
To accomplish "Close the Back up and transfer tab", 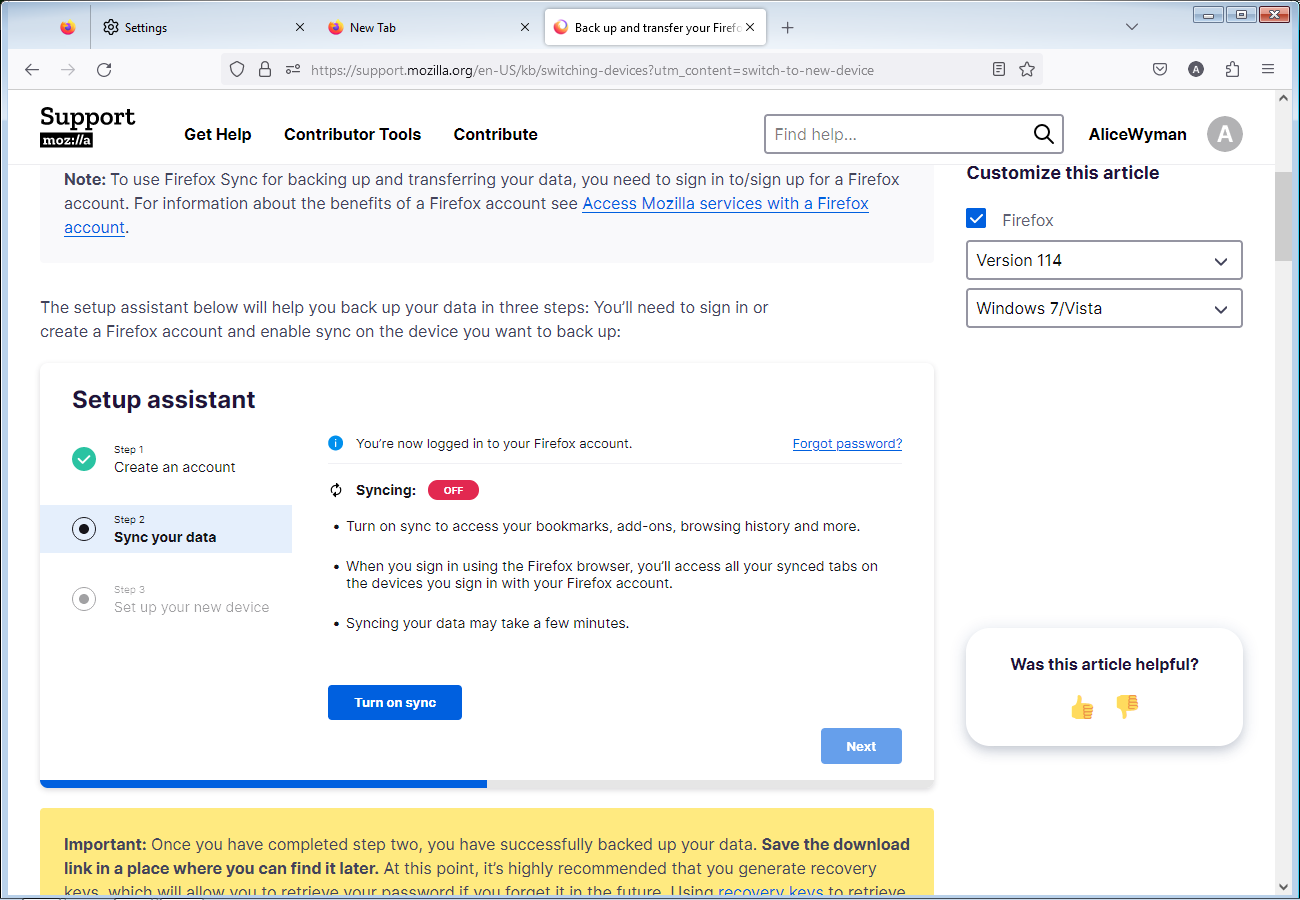I will (x=751, y=28).
